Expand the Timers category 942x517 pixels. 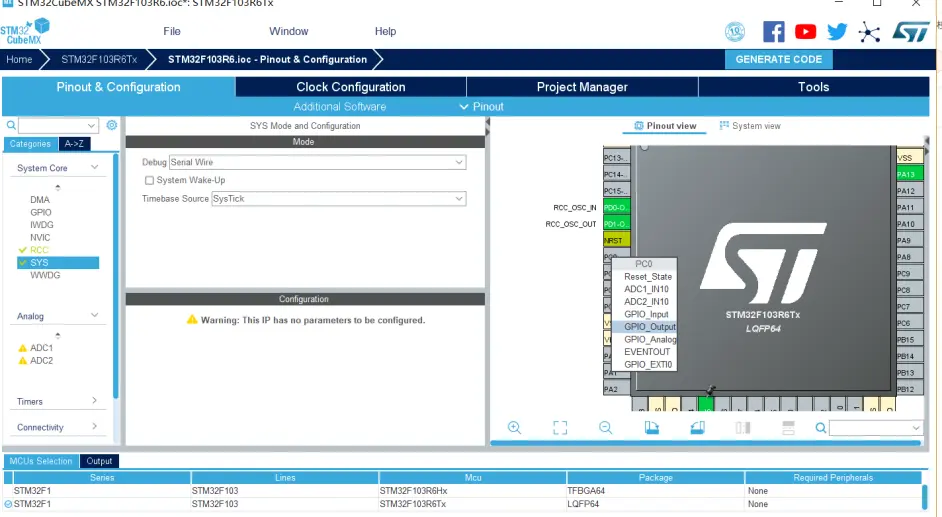(x=94, y=401)
